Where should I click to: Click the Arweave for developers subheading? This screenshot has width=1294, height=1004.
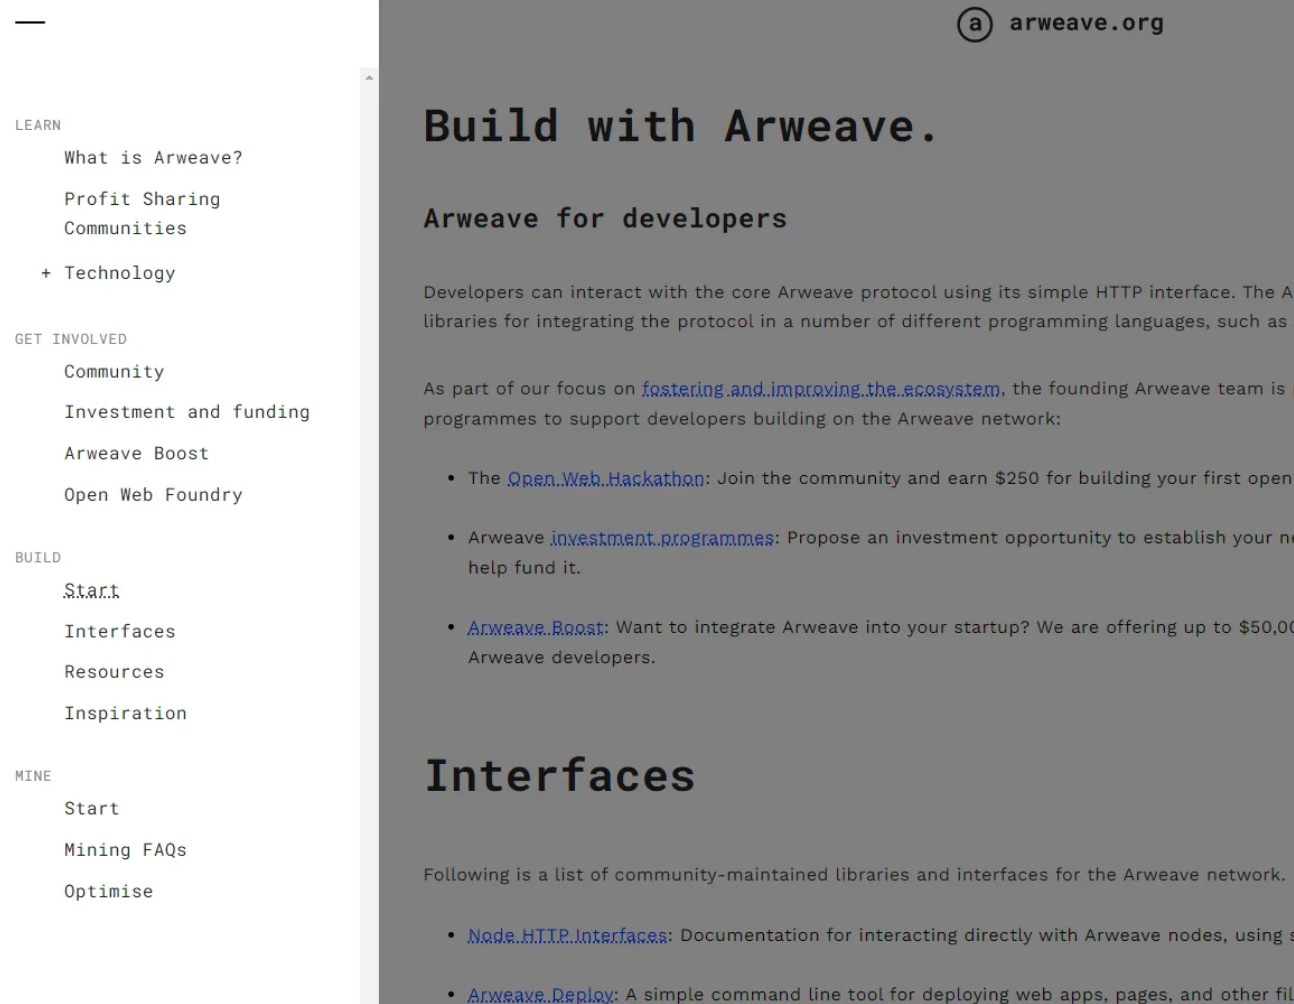pos(605,218)
